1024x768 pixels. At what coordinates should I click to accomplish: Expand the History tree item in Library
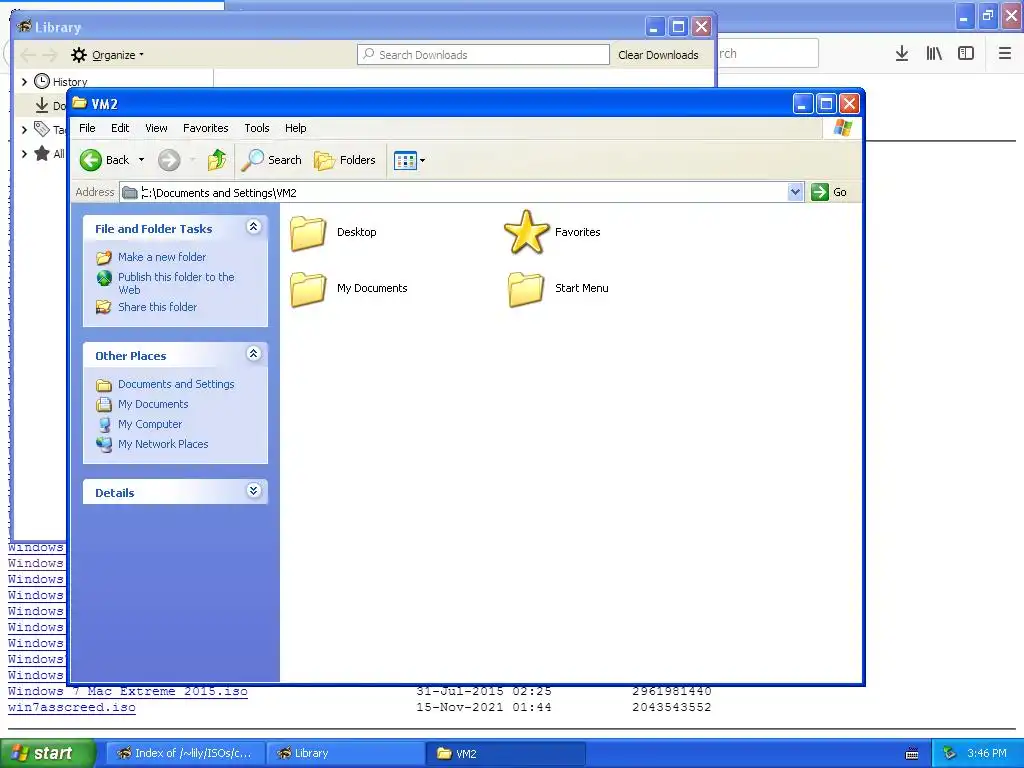click(24, 82)
